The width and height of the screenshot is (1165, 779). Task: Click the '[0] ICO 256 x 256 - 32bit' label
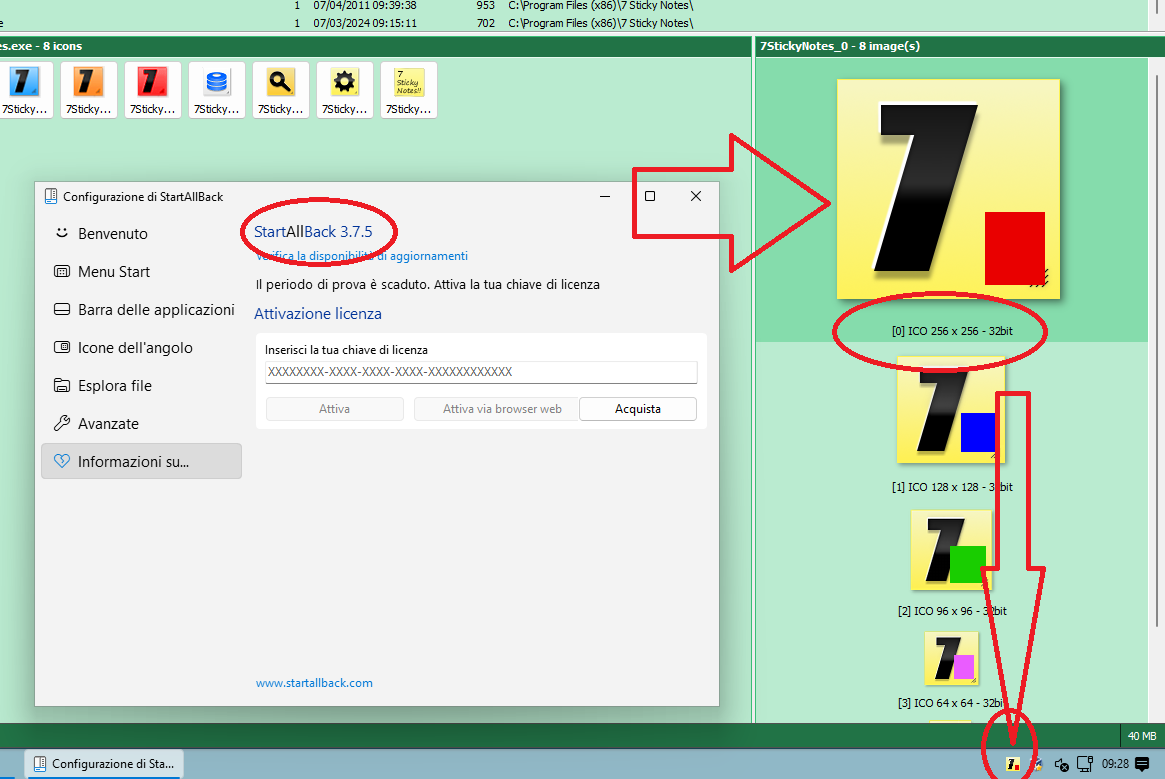[x=952, y=331]
